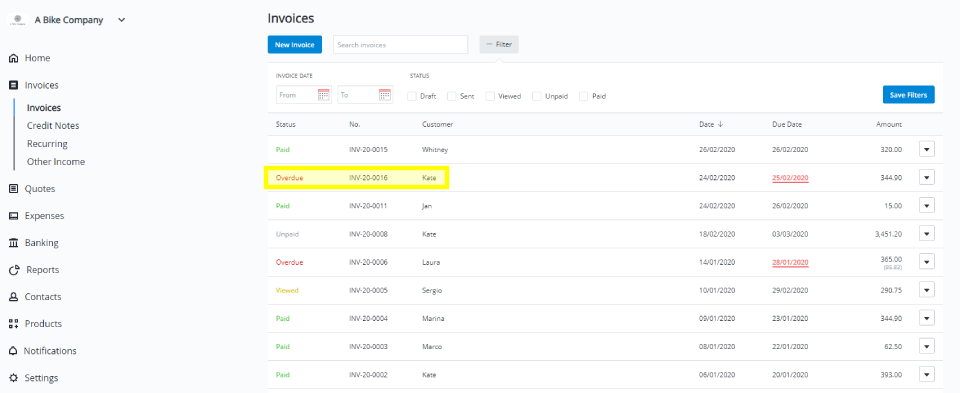
Task: Open the To date calendar icon
Action: click(x=384, y=95)
